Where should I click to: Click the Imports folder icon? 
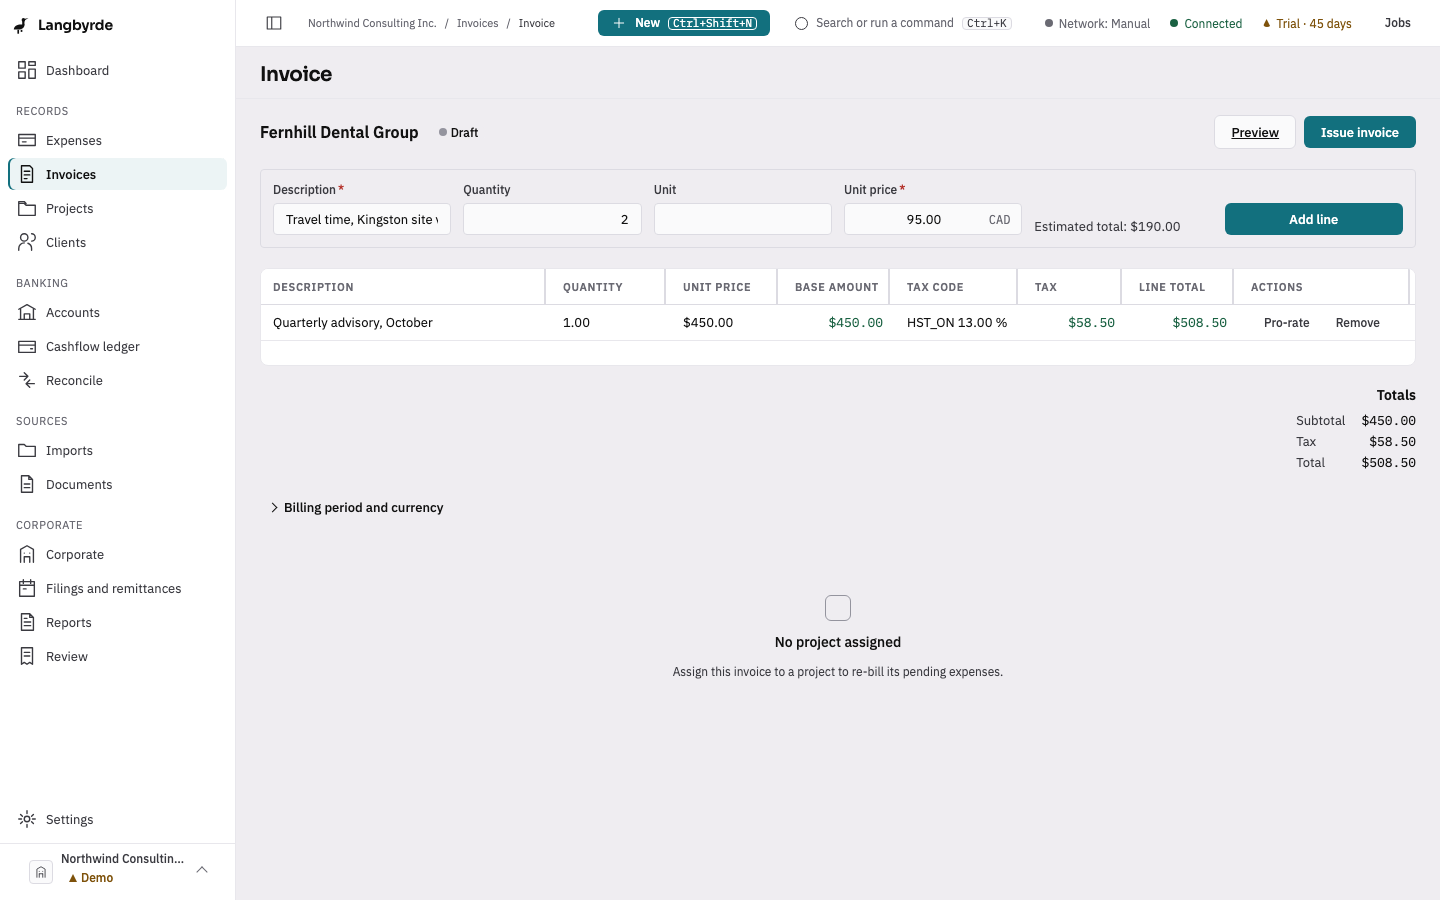click(x=27, y=450)
